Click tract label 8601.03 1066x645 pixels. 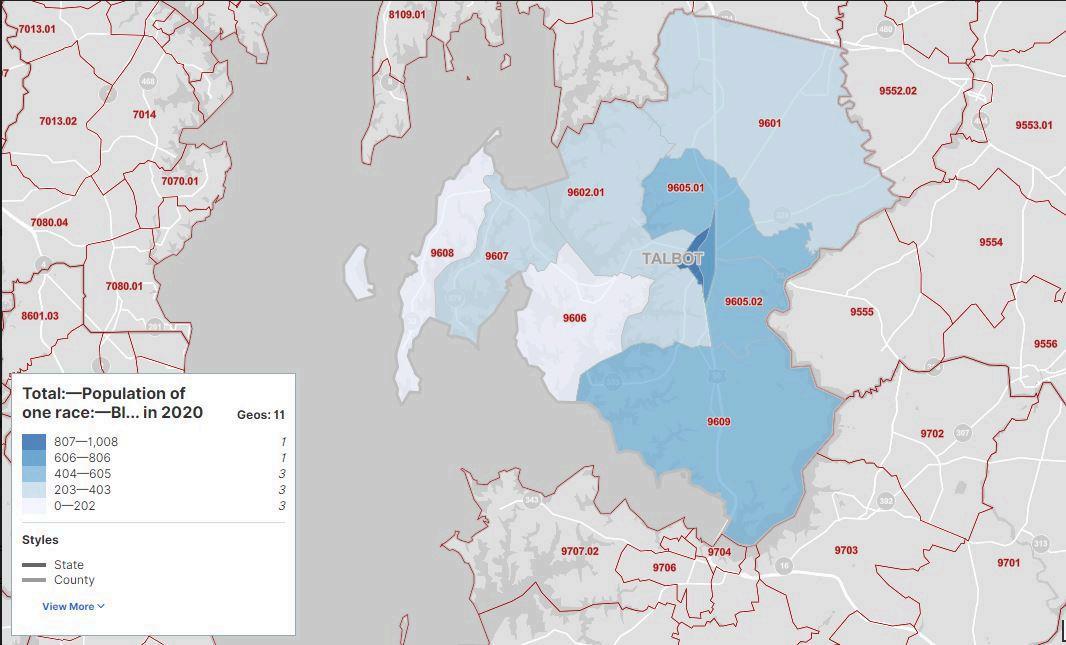coord(39,315)
